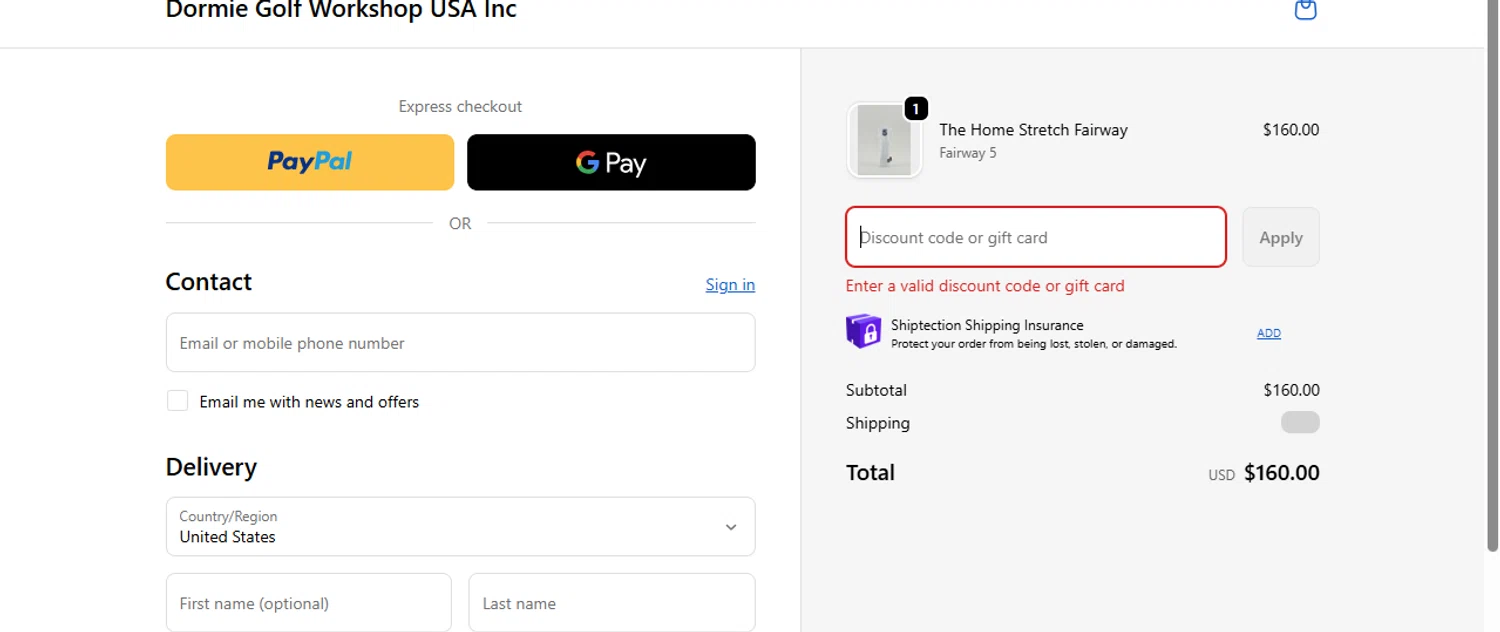Screen dimensions: 1500x632
Task: Open the shopping bag cart icon
Action: [x=1305, y=10]
